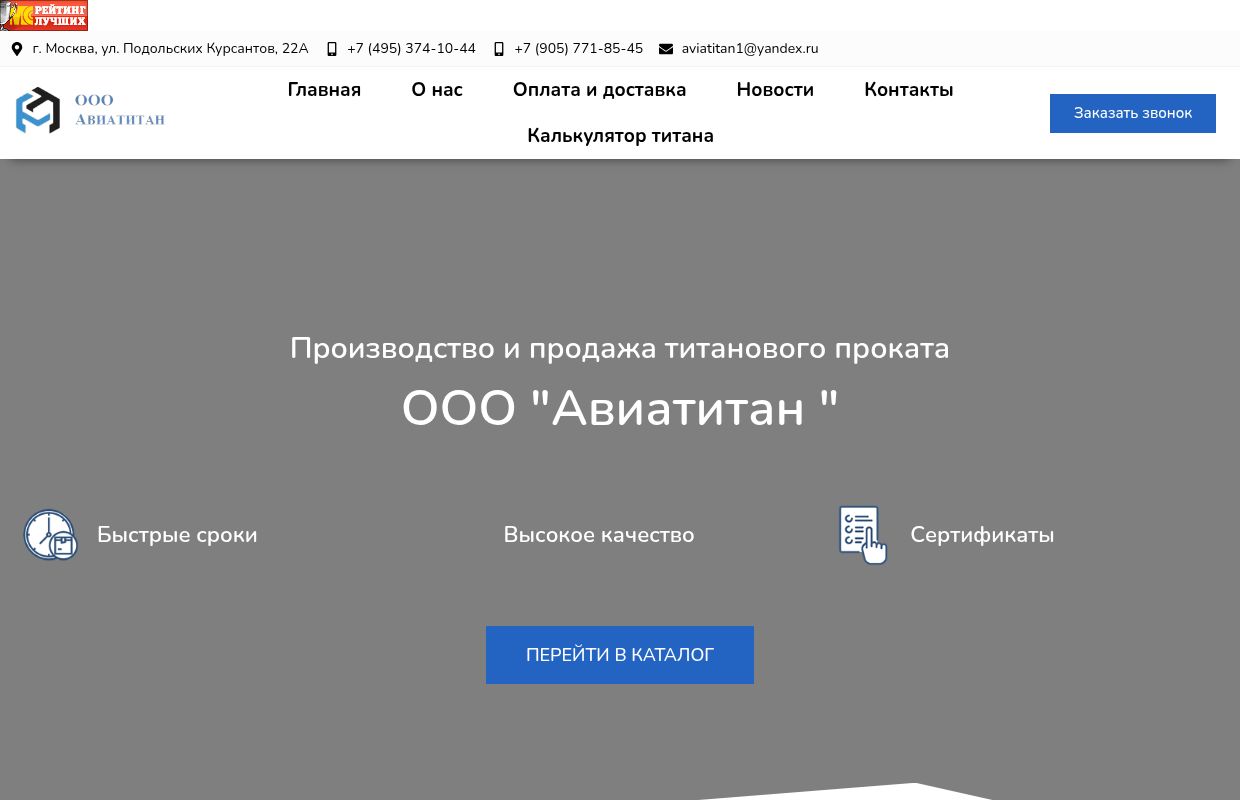Go to the О нас page
This screenshot has width=1240, height=800.
437,90
